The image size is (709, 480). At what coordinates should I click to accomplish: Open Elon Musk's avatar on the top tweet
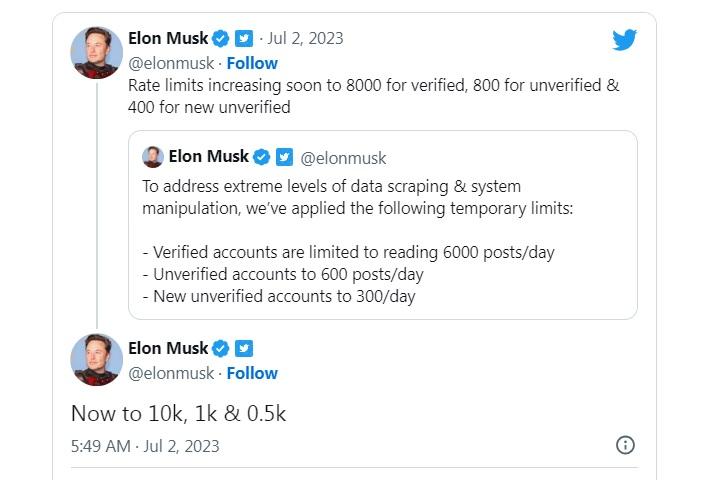click(97, 52)
